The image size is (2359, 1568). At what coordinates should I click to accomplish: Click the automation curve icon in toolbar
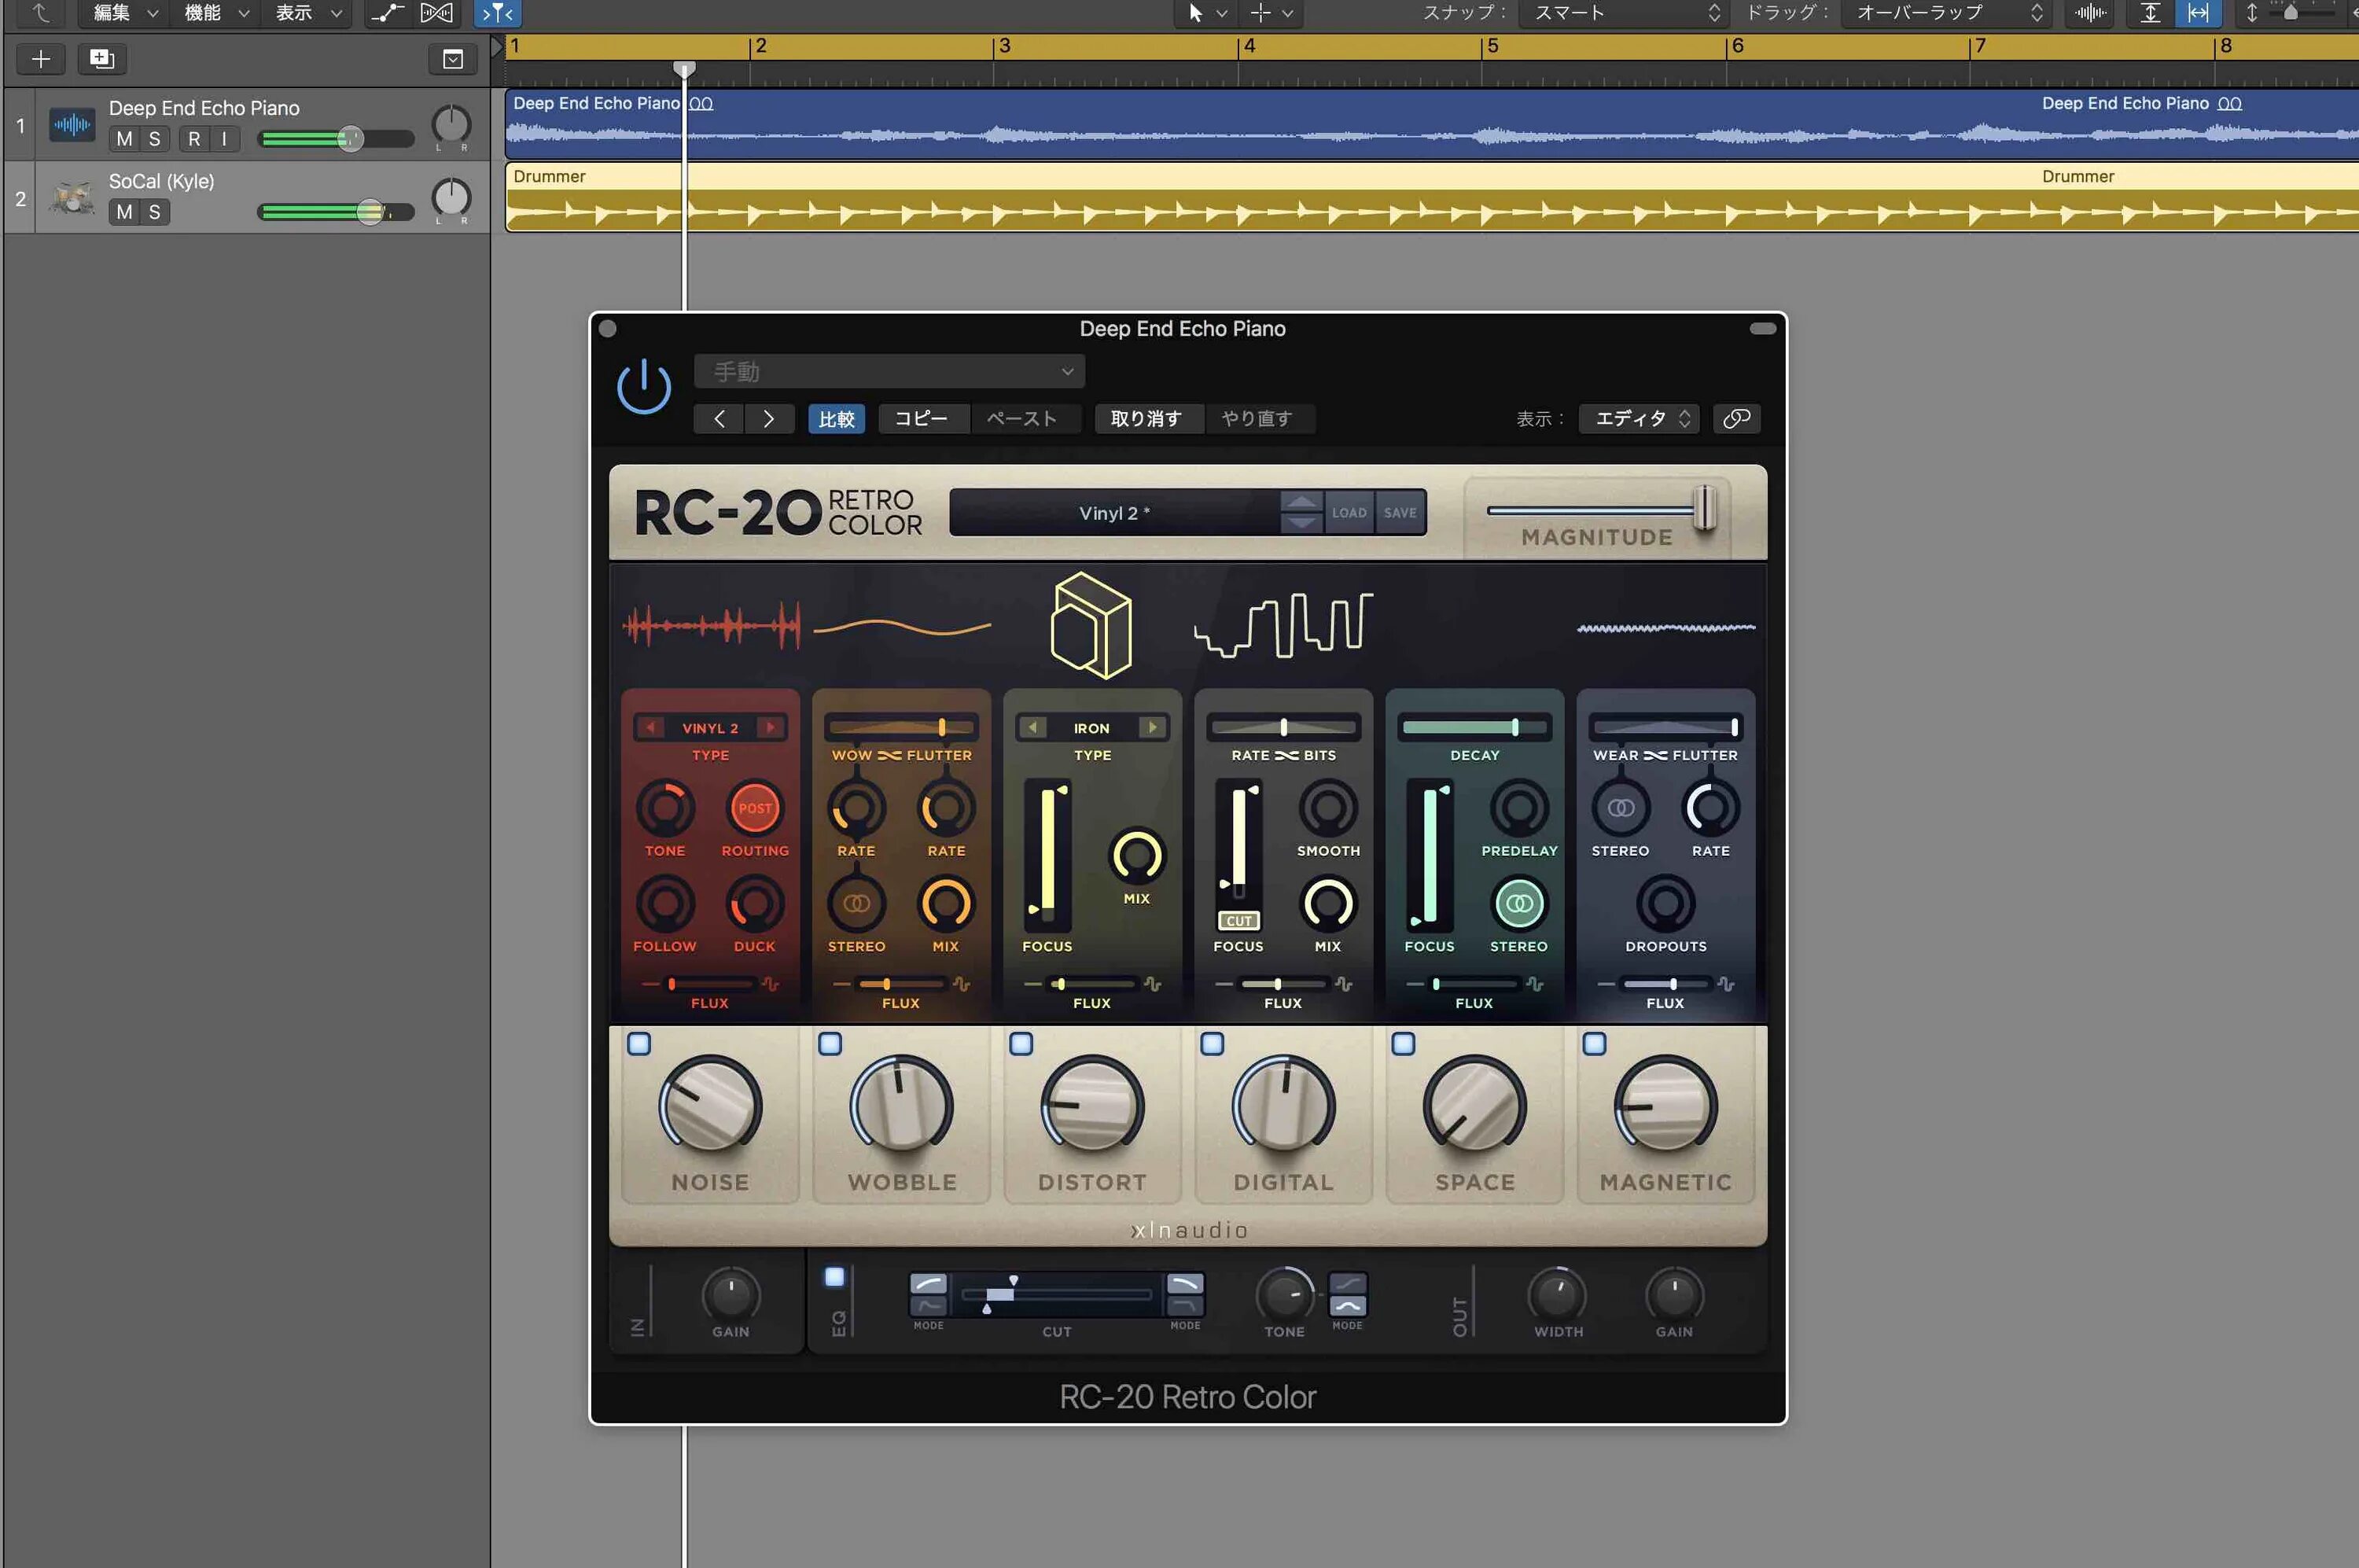click(x=388, y=13)
